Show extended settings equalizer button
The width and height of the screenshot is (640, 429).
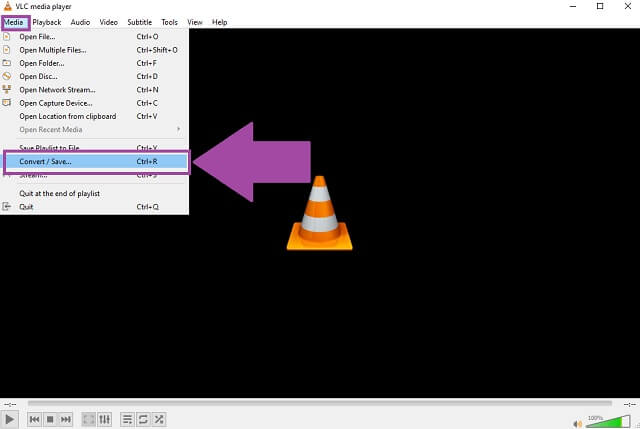(x=104, y=419)
